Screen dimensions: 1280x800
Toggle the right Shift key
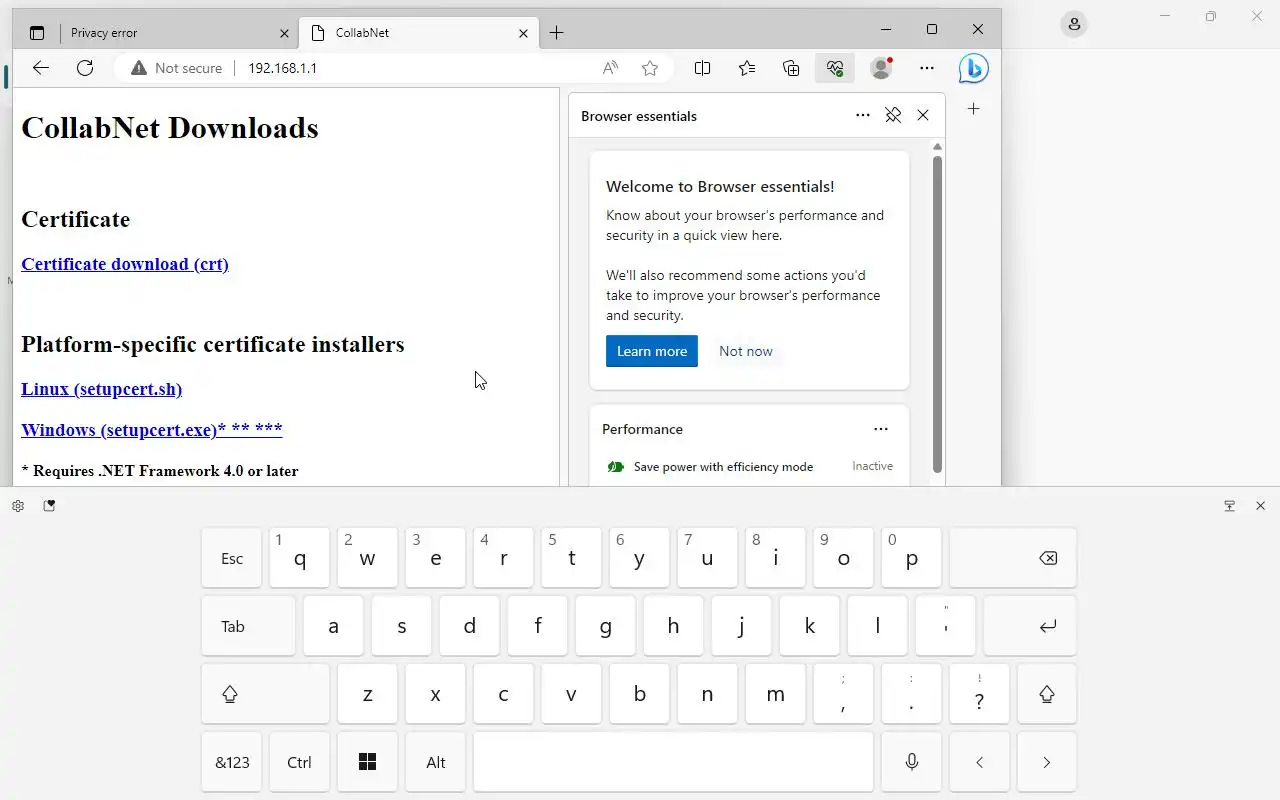click(x=1047, y=694)
